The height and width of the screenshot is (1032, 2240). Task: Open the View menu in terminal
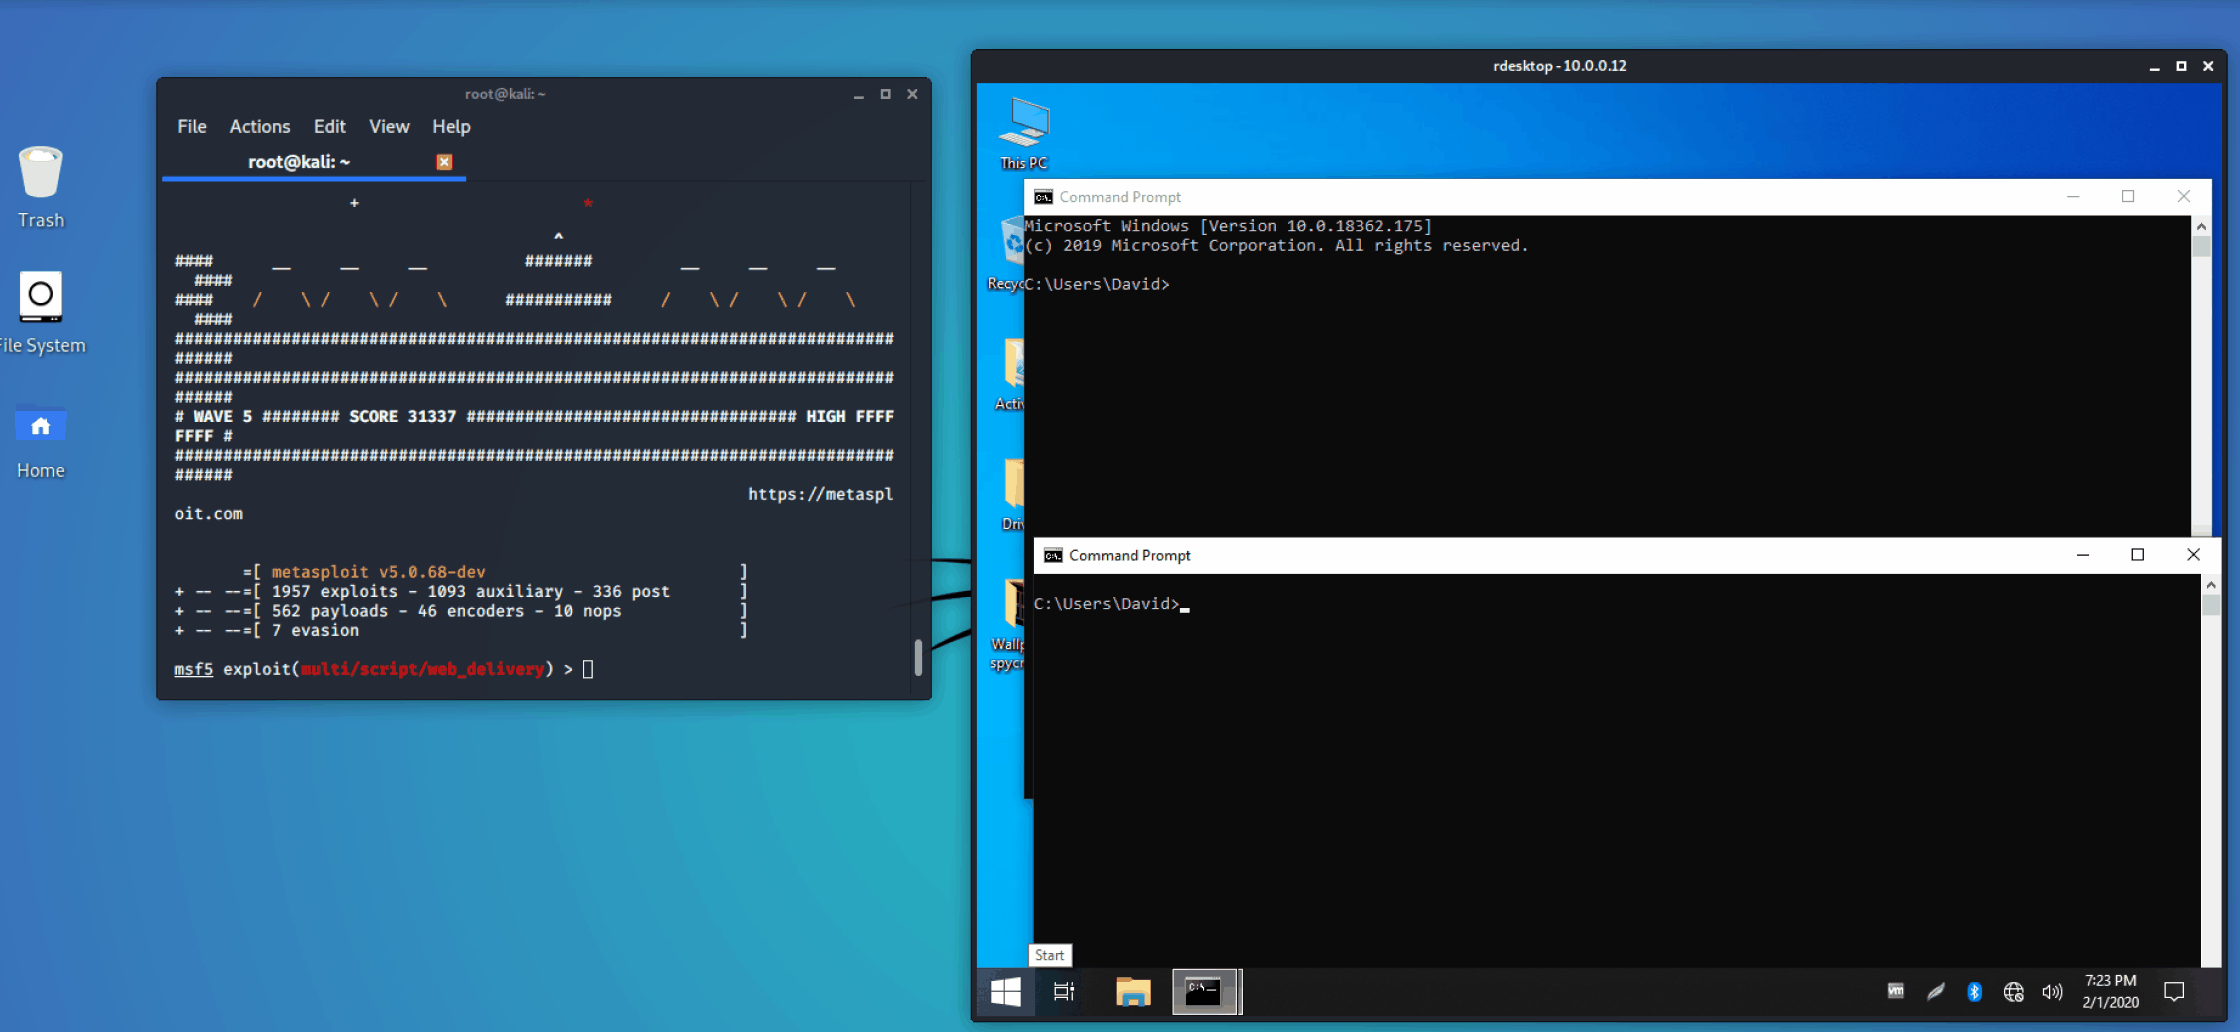point(389,127)
